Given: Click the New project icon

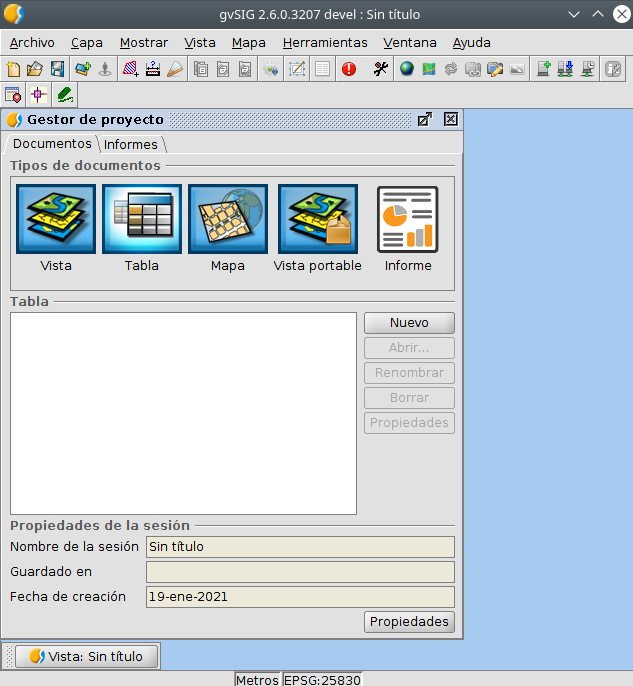Looking at the screenshot, I should [13, 69].
